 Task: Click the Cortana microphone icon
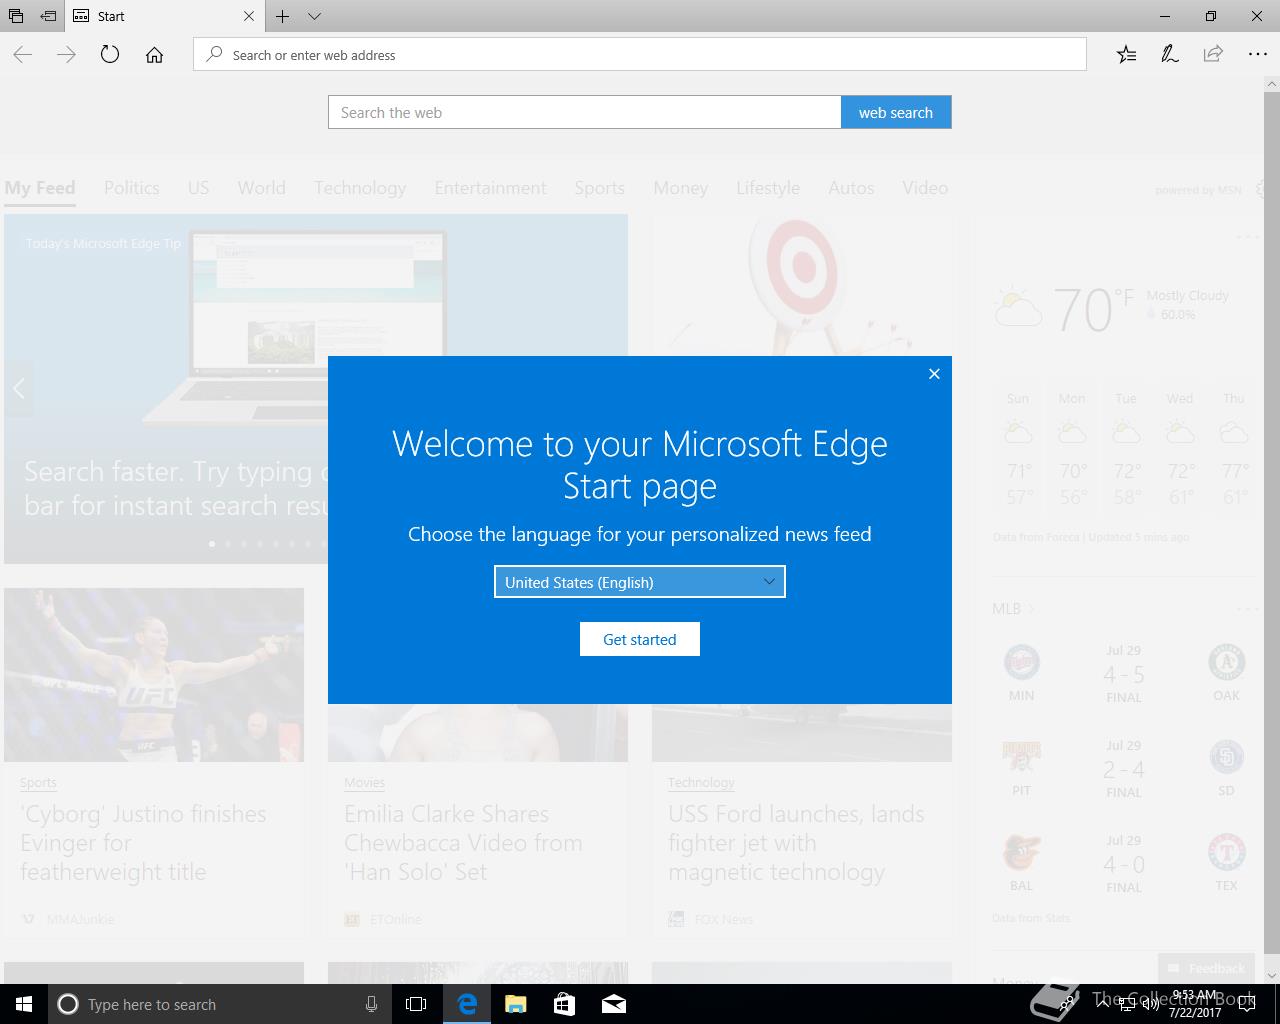[371, 1004]
